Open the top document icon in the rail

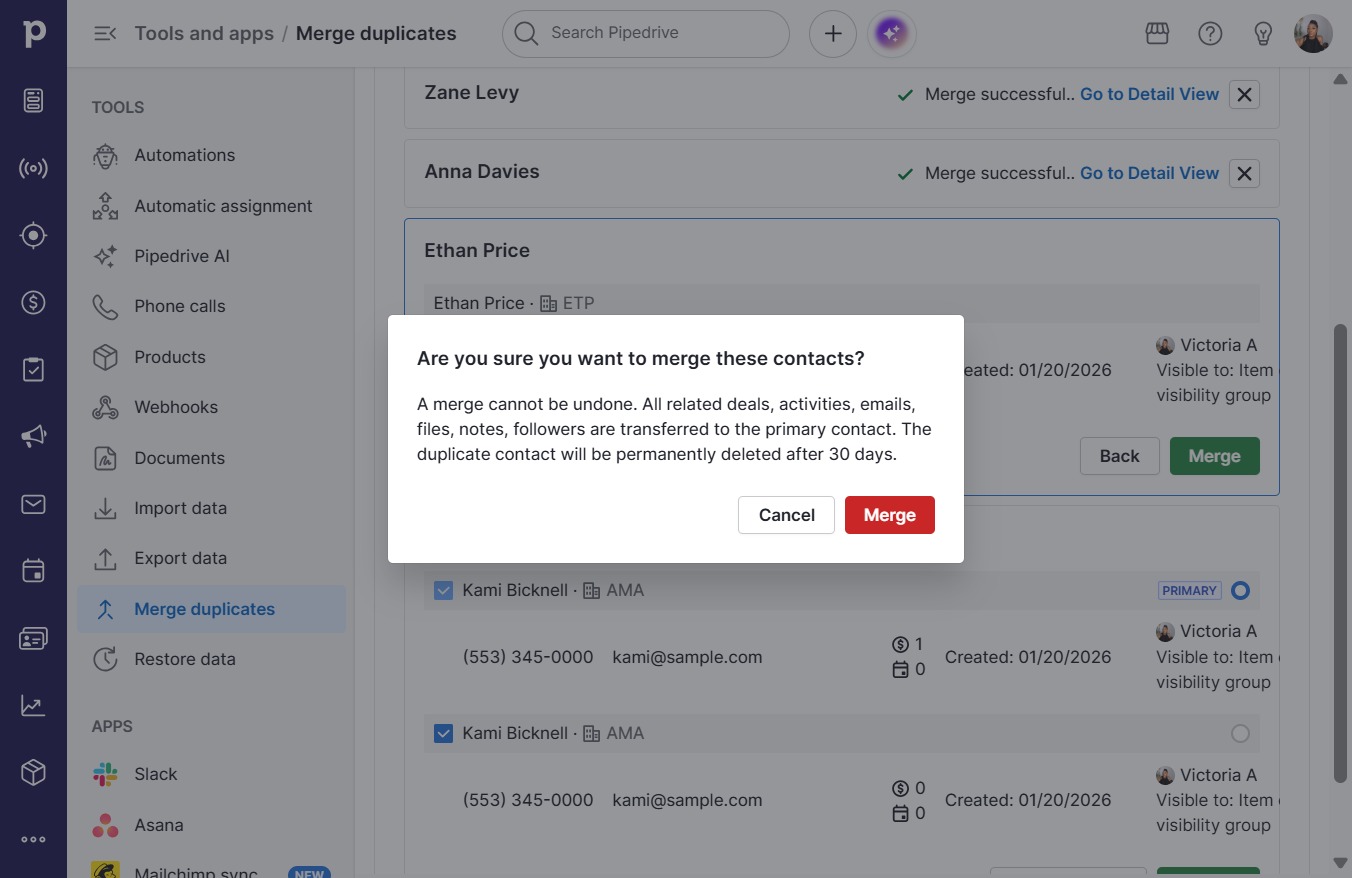[x=33, y=100]
